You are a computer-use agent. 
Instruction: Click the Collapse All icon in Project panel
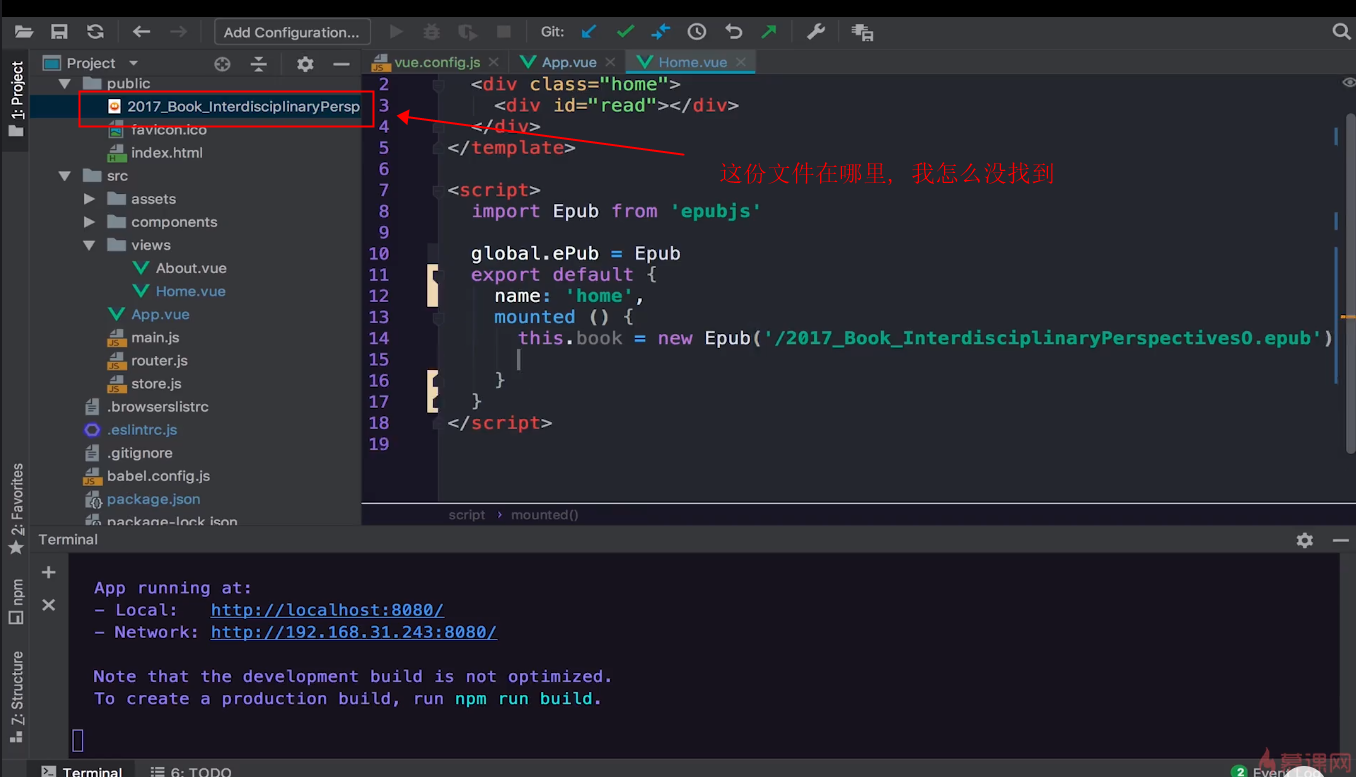(259, 64)
